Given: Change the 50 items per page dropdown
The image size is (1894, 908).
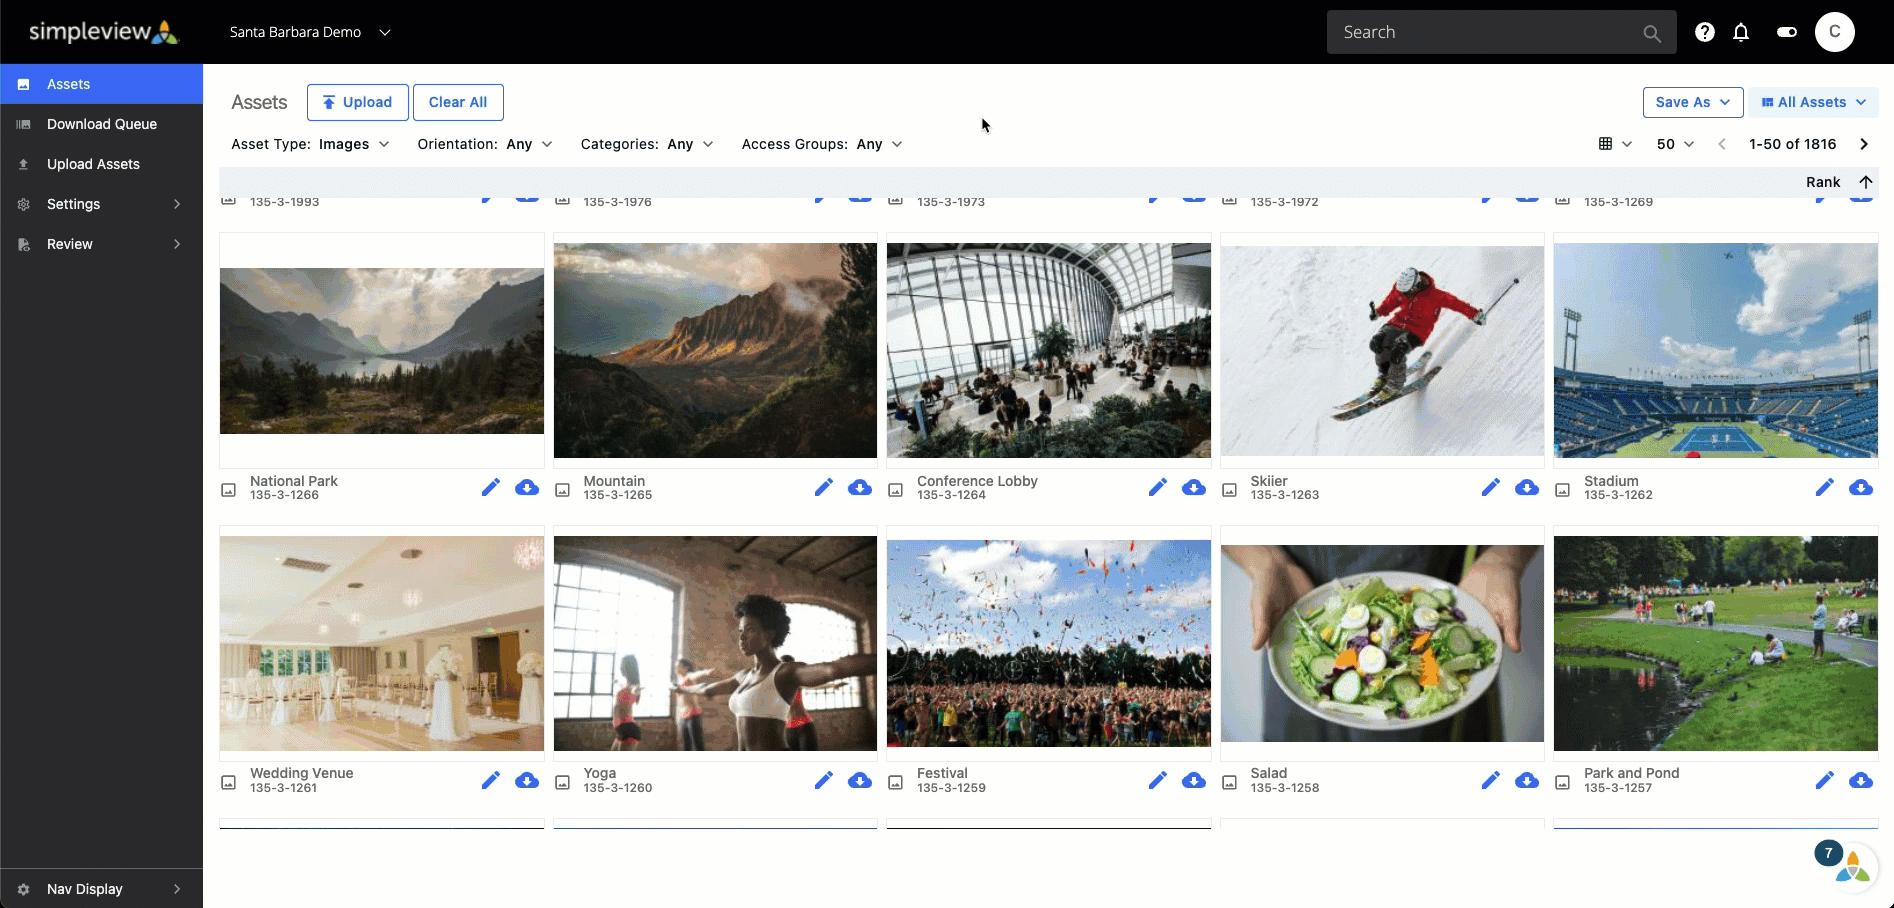Looking at the screenshot, I should pos(1675,144).
